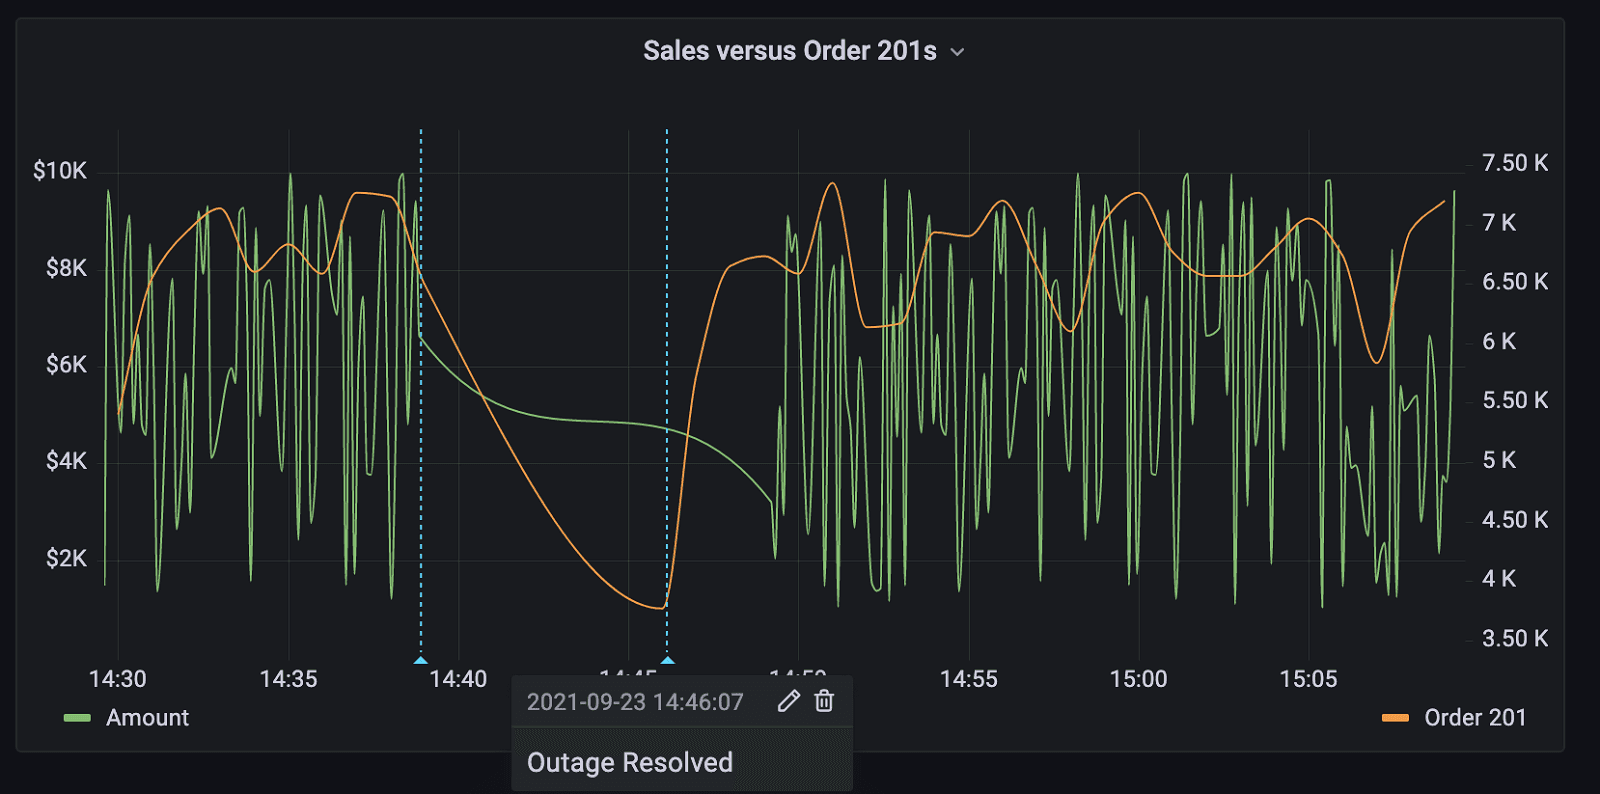The width and height of the screenshot is (1600, 794).
Task: Toggle the Amount series via legend label
Action: coord(147,718)
